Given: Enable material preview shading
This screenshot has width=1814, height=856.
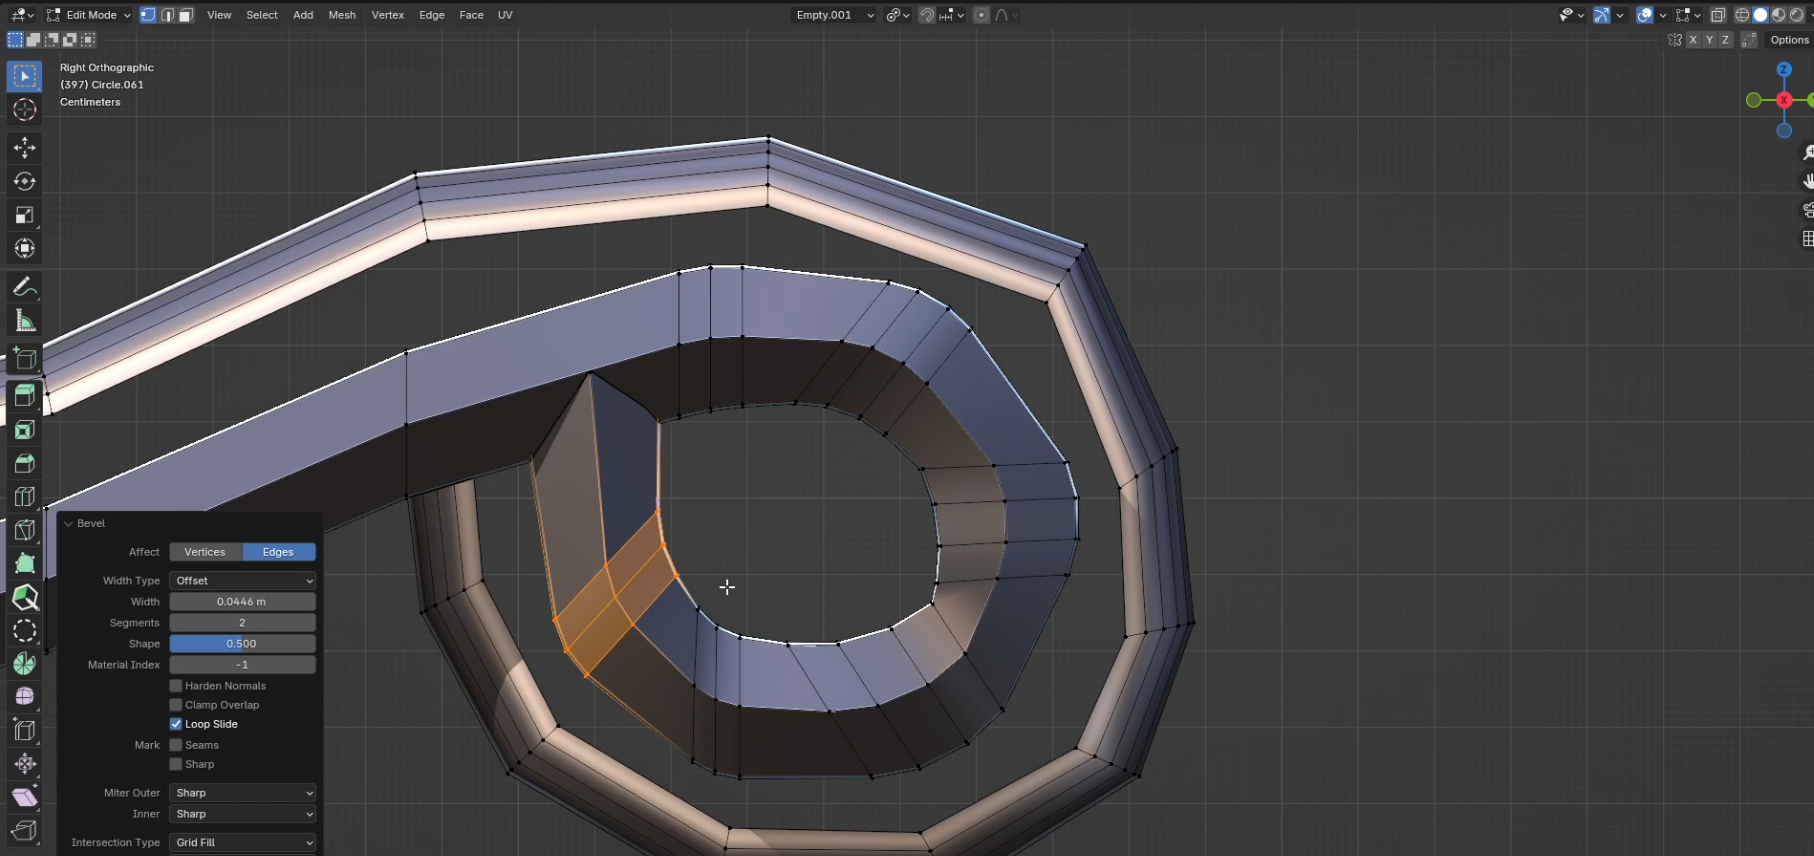Looking at the screenshot, I should pos(1779,15).
